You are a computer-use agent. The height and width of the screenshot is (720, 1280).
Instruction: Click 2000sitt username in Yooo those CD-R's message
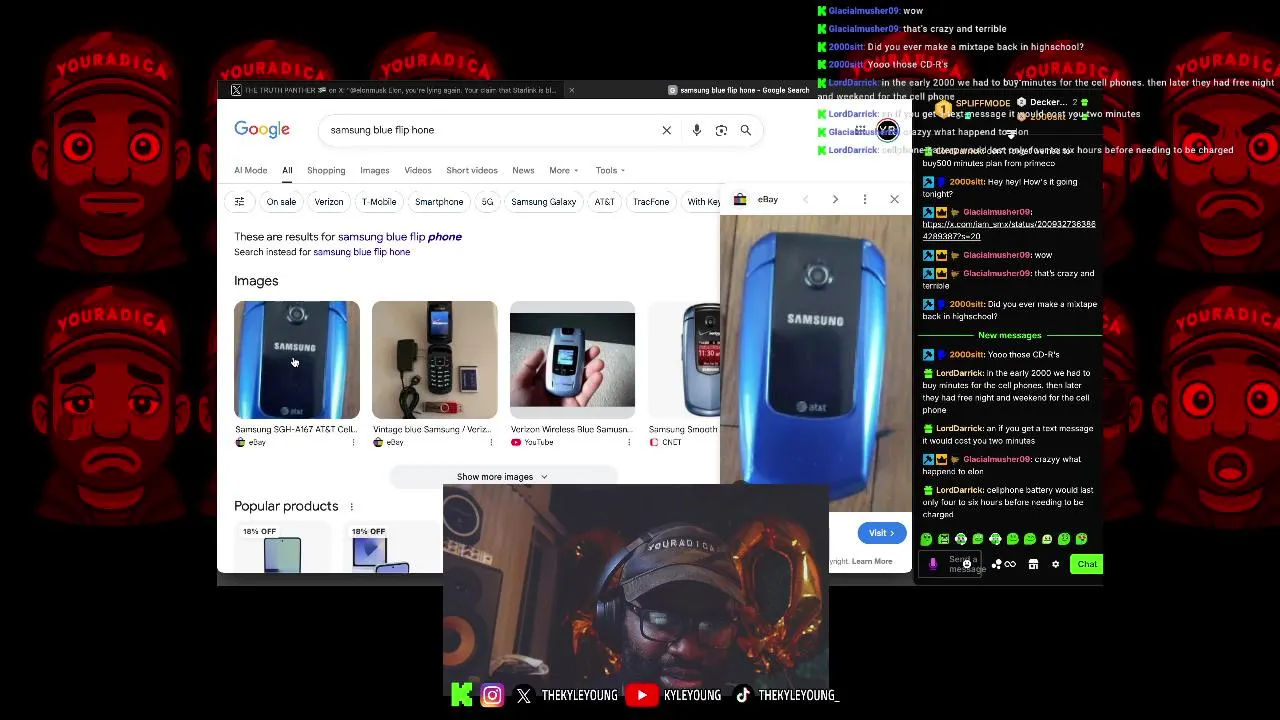[x=966, y=355]
